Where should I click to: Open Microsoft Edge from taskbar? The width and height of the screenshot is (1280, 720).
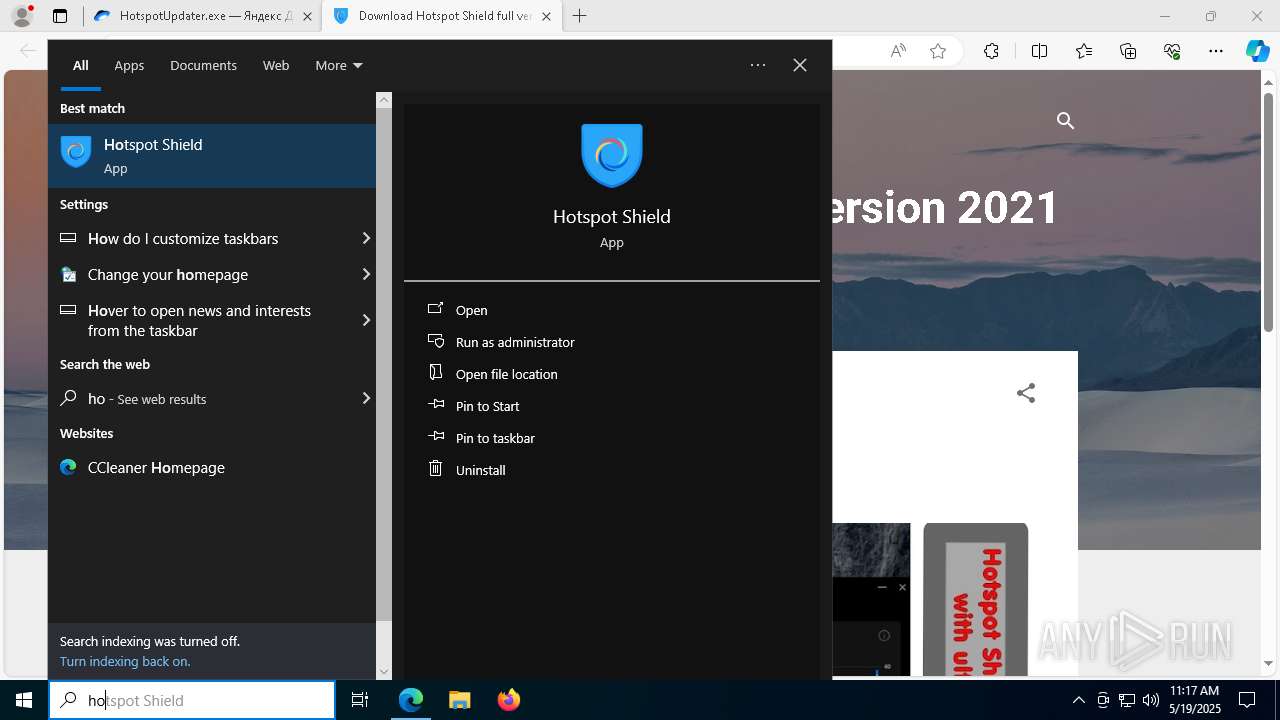[x=411, y=700]
